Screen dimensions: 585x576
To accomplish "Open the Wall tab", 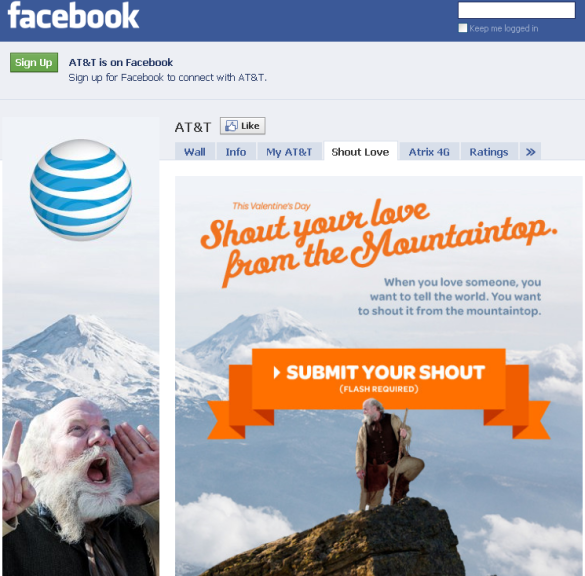I will pos(195,152).
